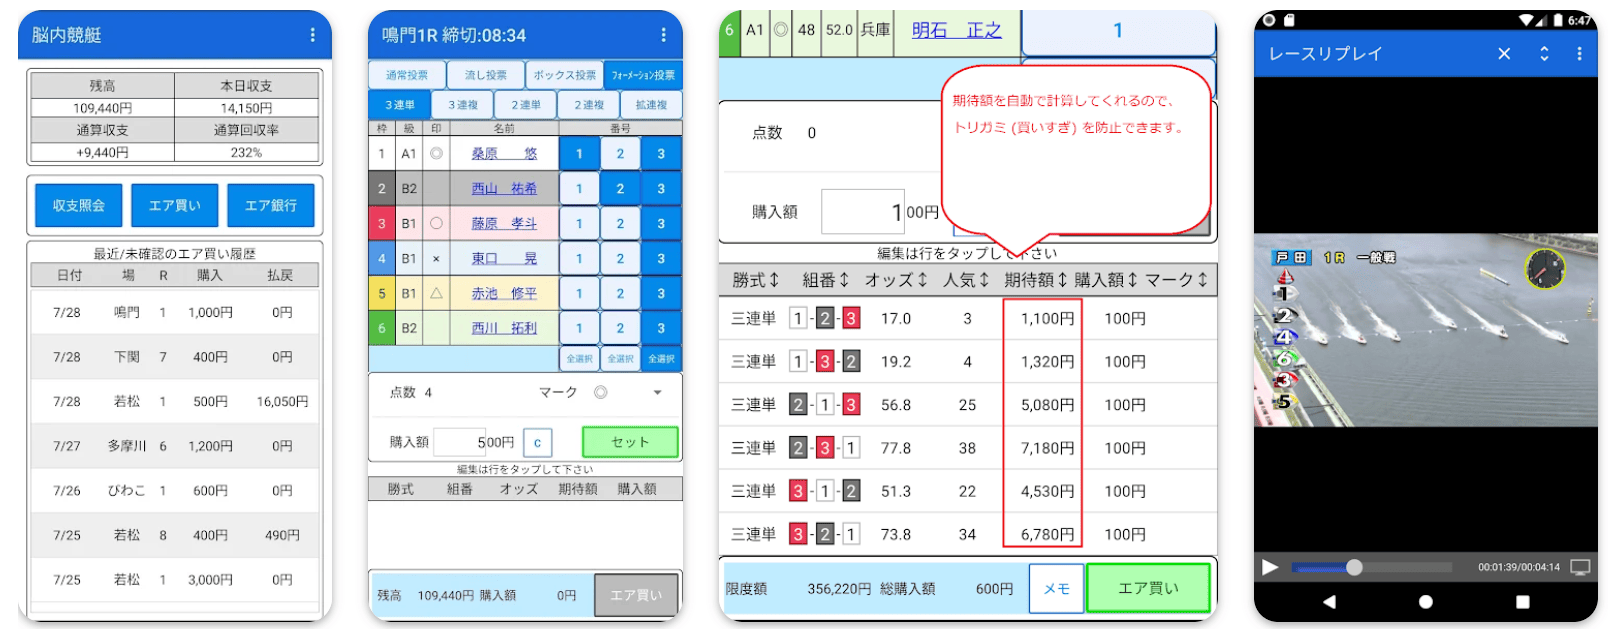Tap the triangle mark of 赤池 修平
Screen dimensions: 1608x640
[x=436, y=294]
